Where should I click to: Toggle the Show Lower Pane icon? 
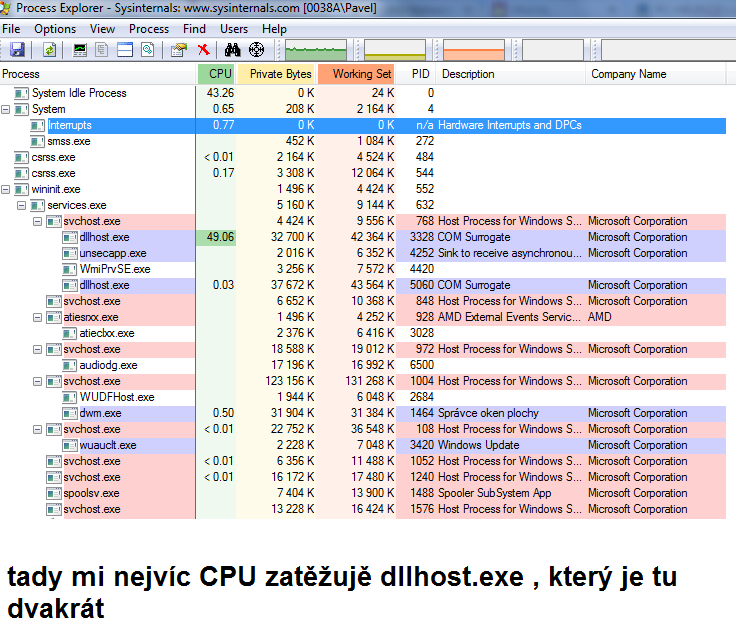(125, 49)
